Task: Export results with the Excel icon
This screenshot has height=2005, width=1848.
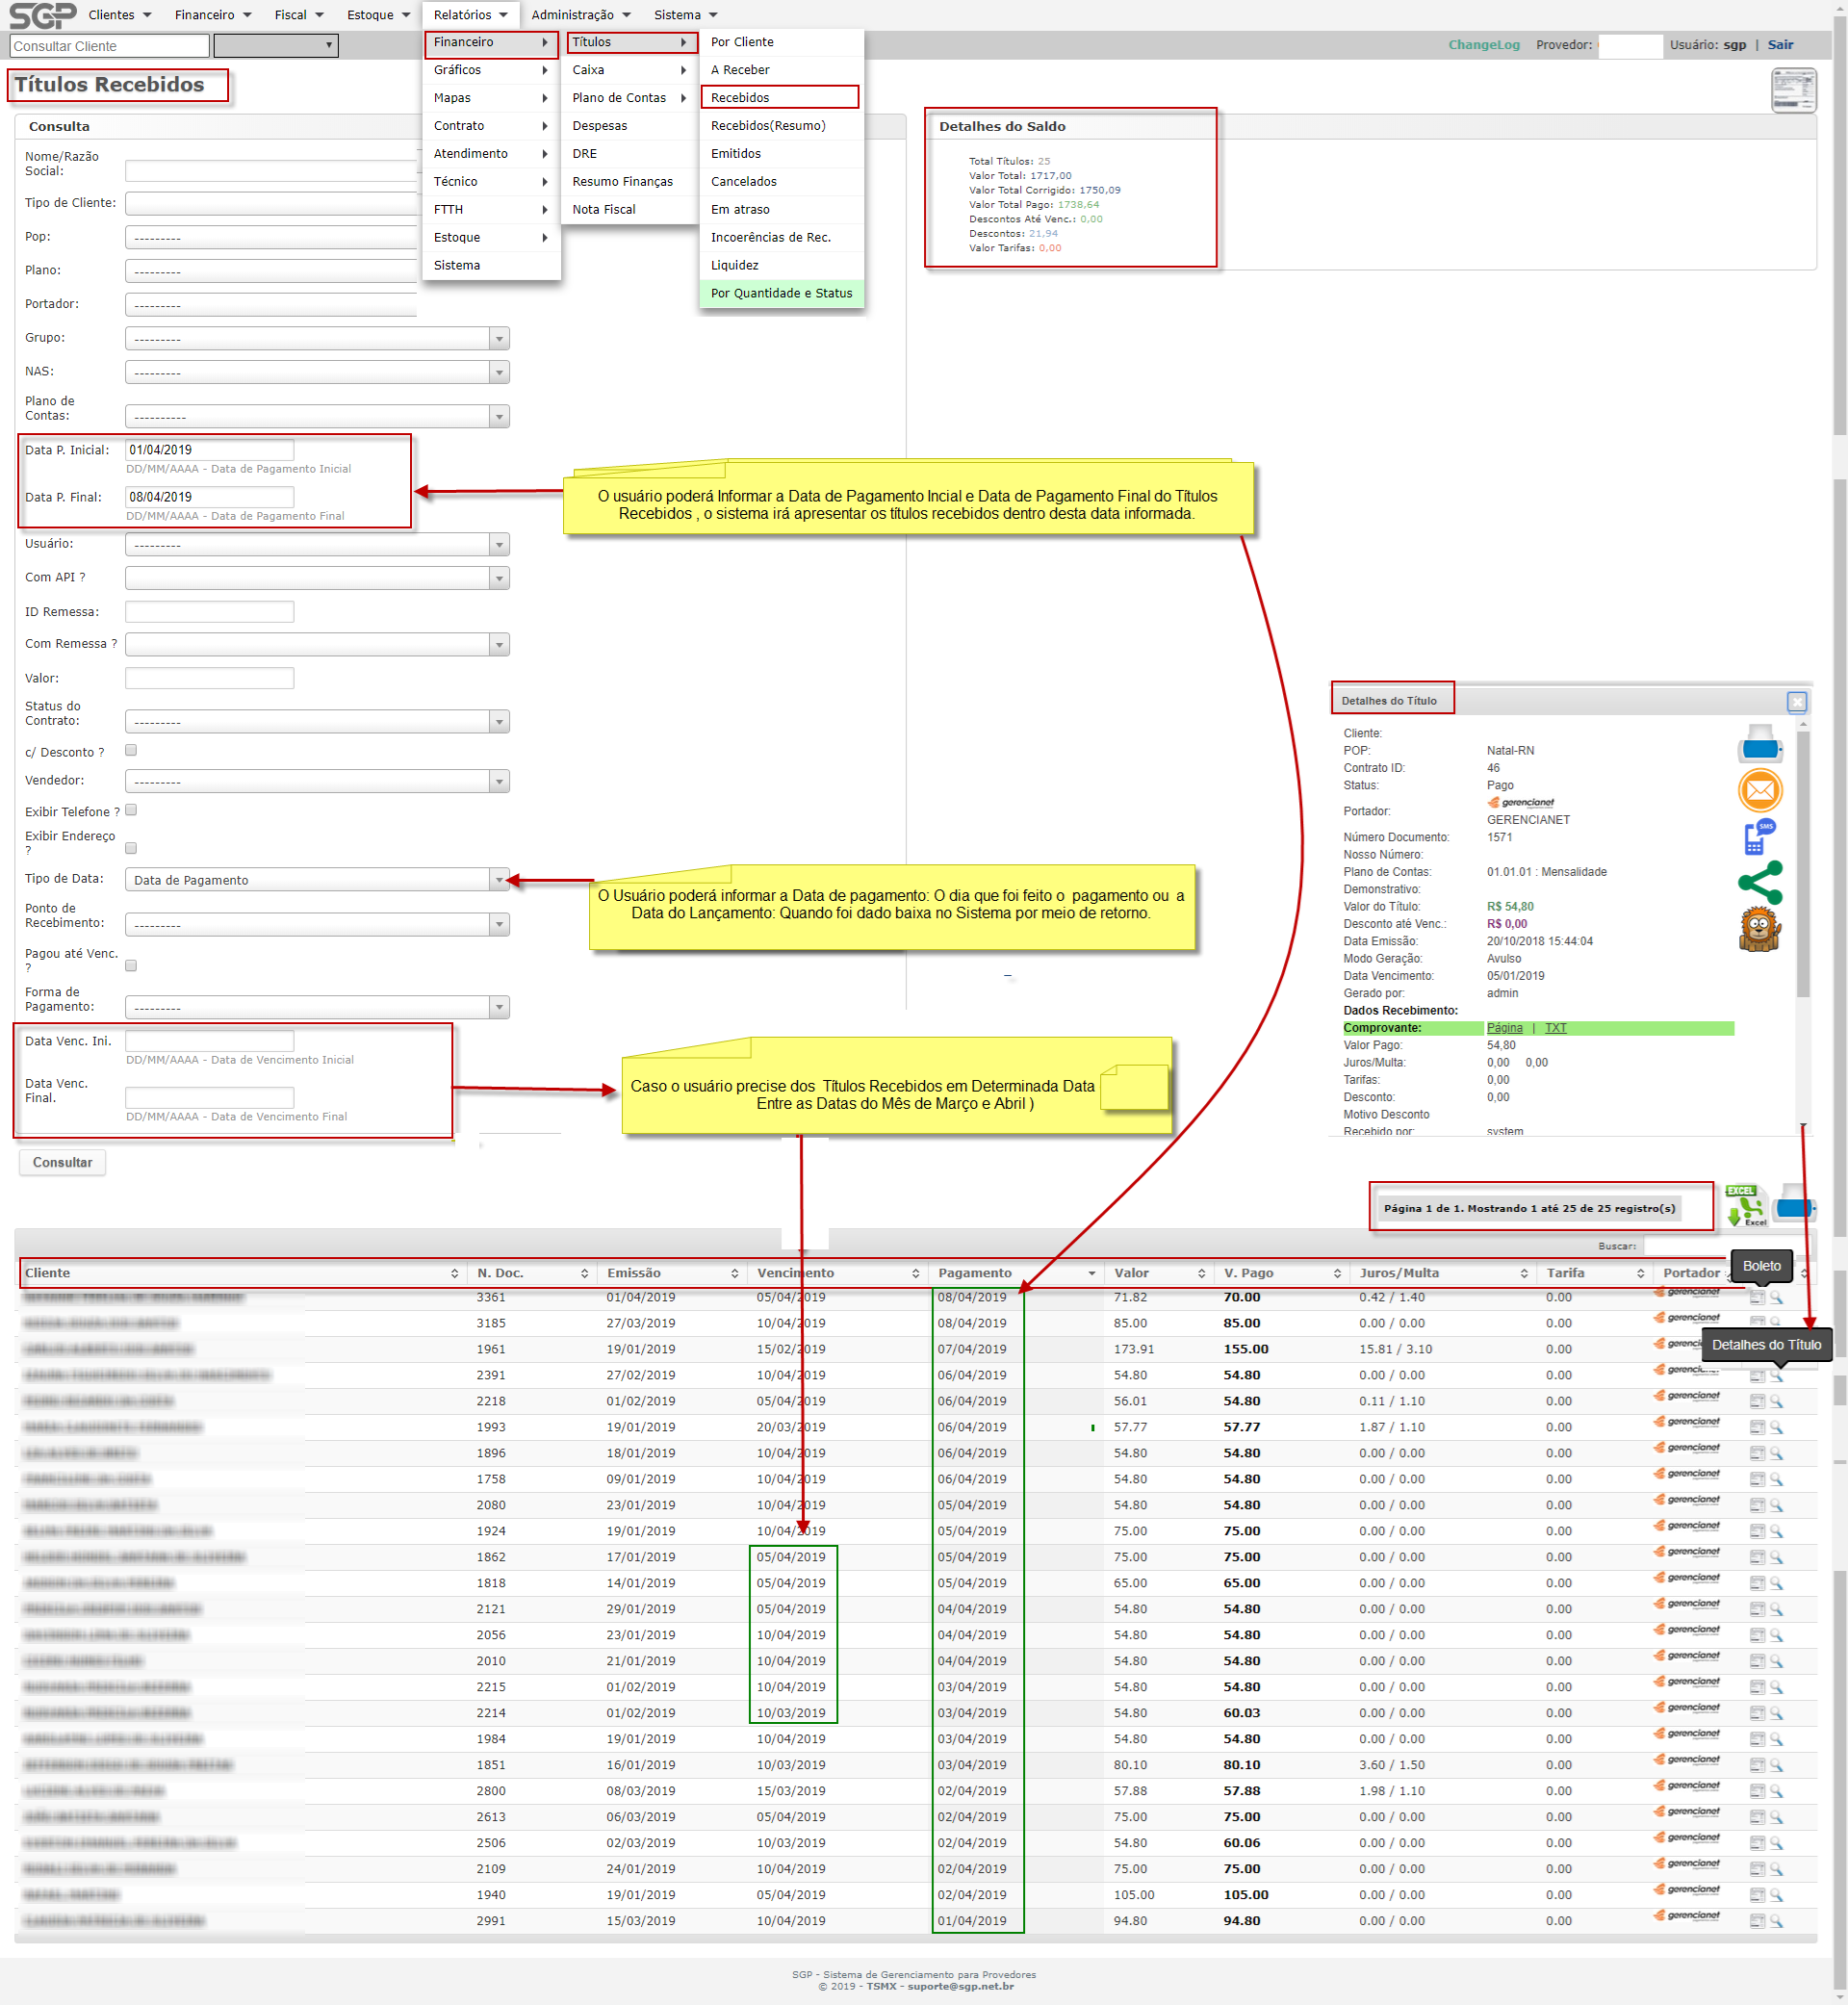Action: point(1745,1206)
